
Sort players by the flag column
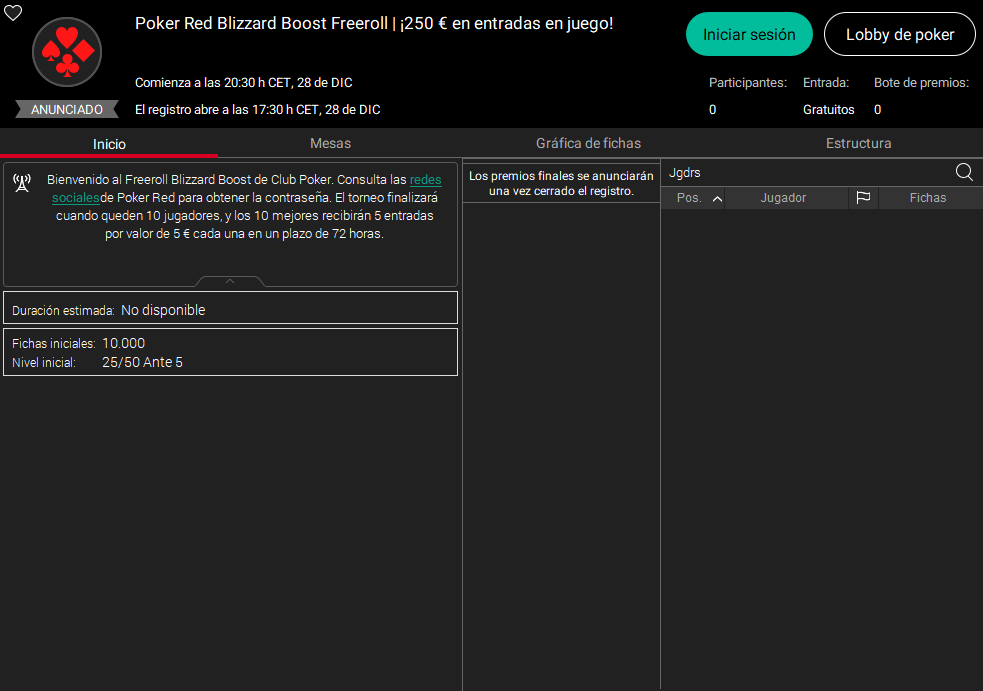pyautogui.click(x=863, y=198)
